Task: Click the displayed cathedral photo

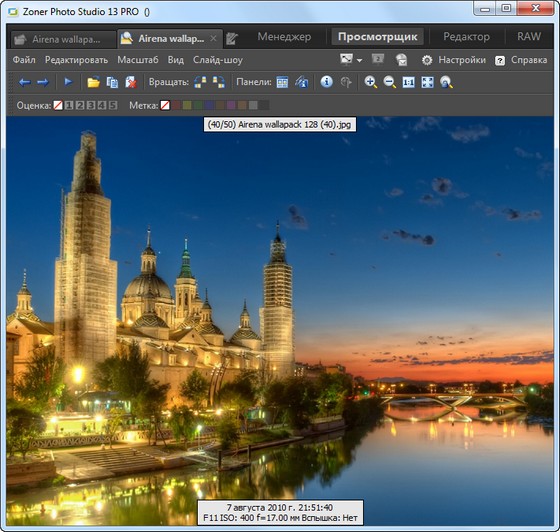Action: coord(280,321)
